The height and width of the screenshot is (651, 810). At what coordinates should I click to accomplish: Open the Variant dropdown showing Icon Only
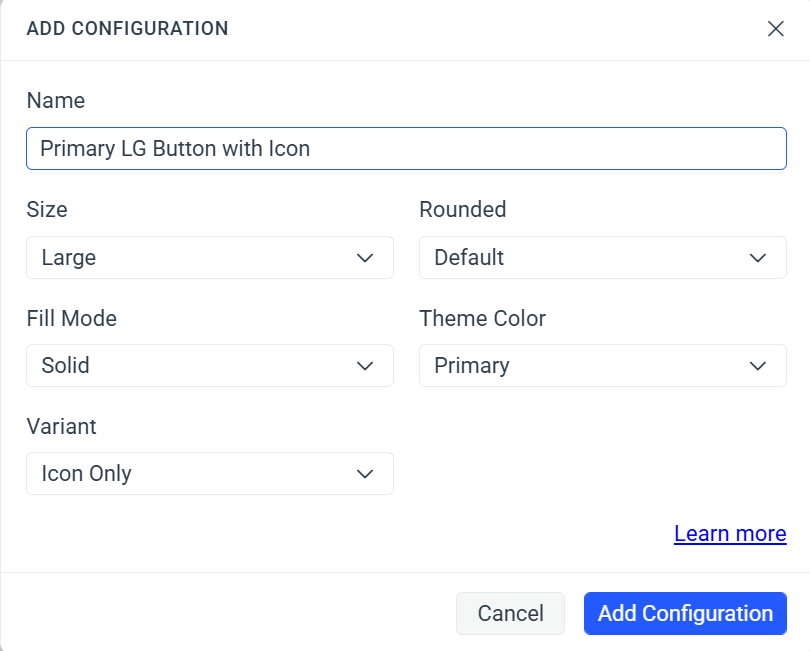210,473
